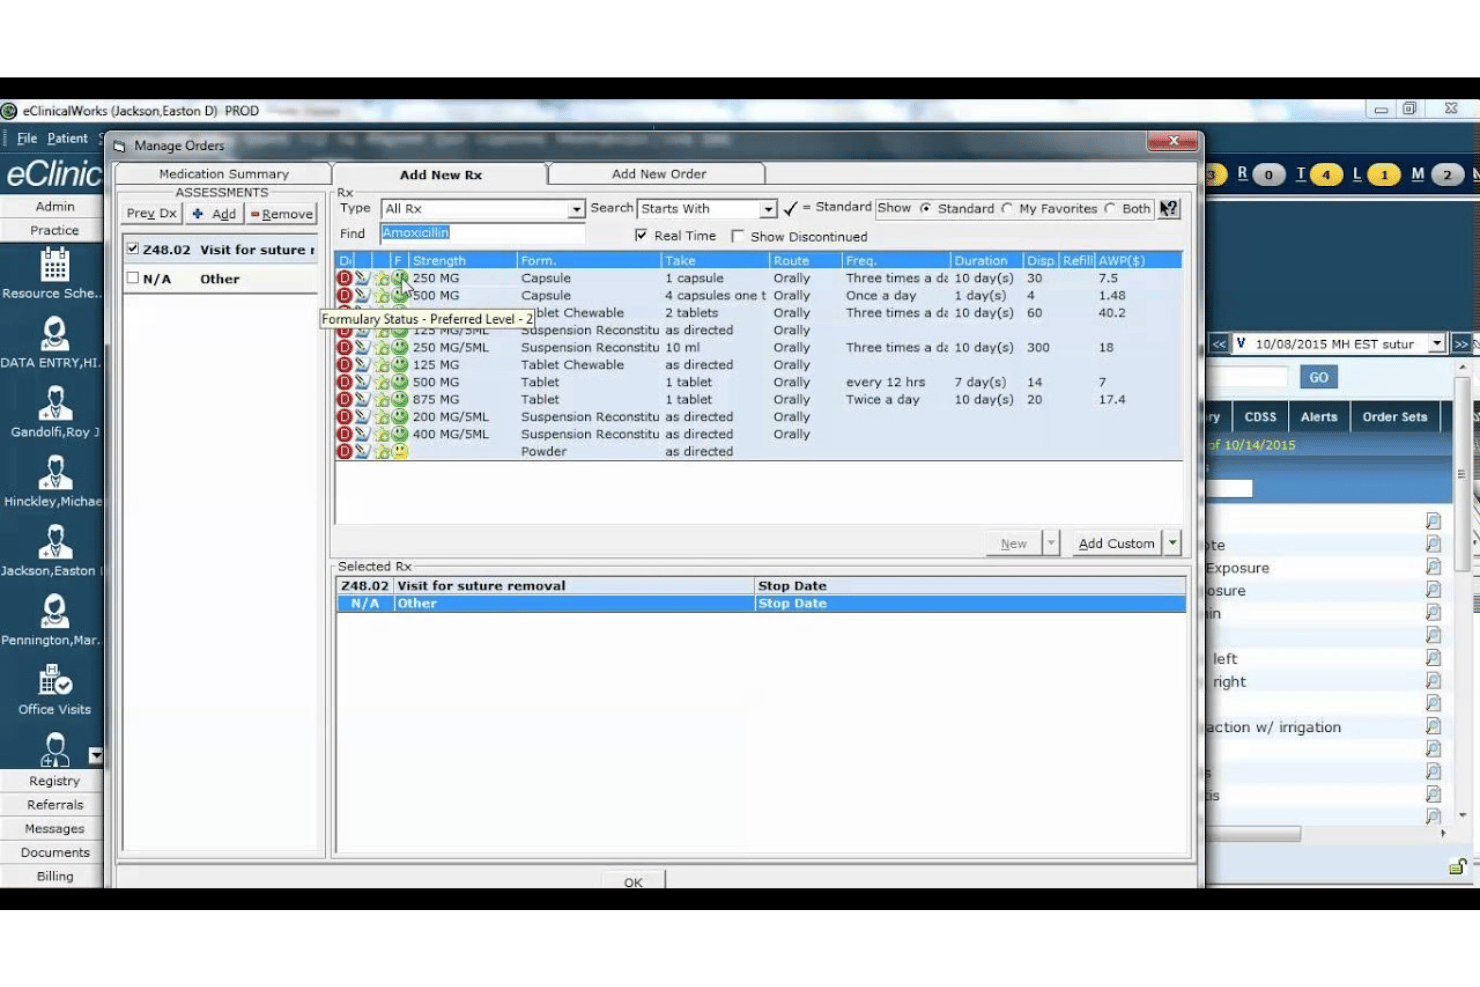Open Resource Schedule calendar icon
Screen dimensions: 1480x987
[x=54, y=265]
